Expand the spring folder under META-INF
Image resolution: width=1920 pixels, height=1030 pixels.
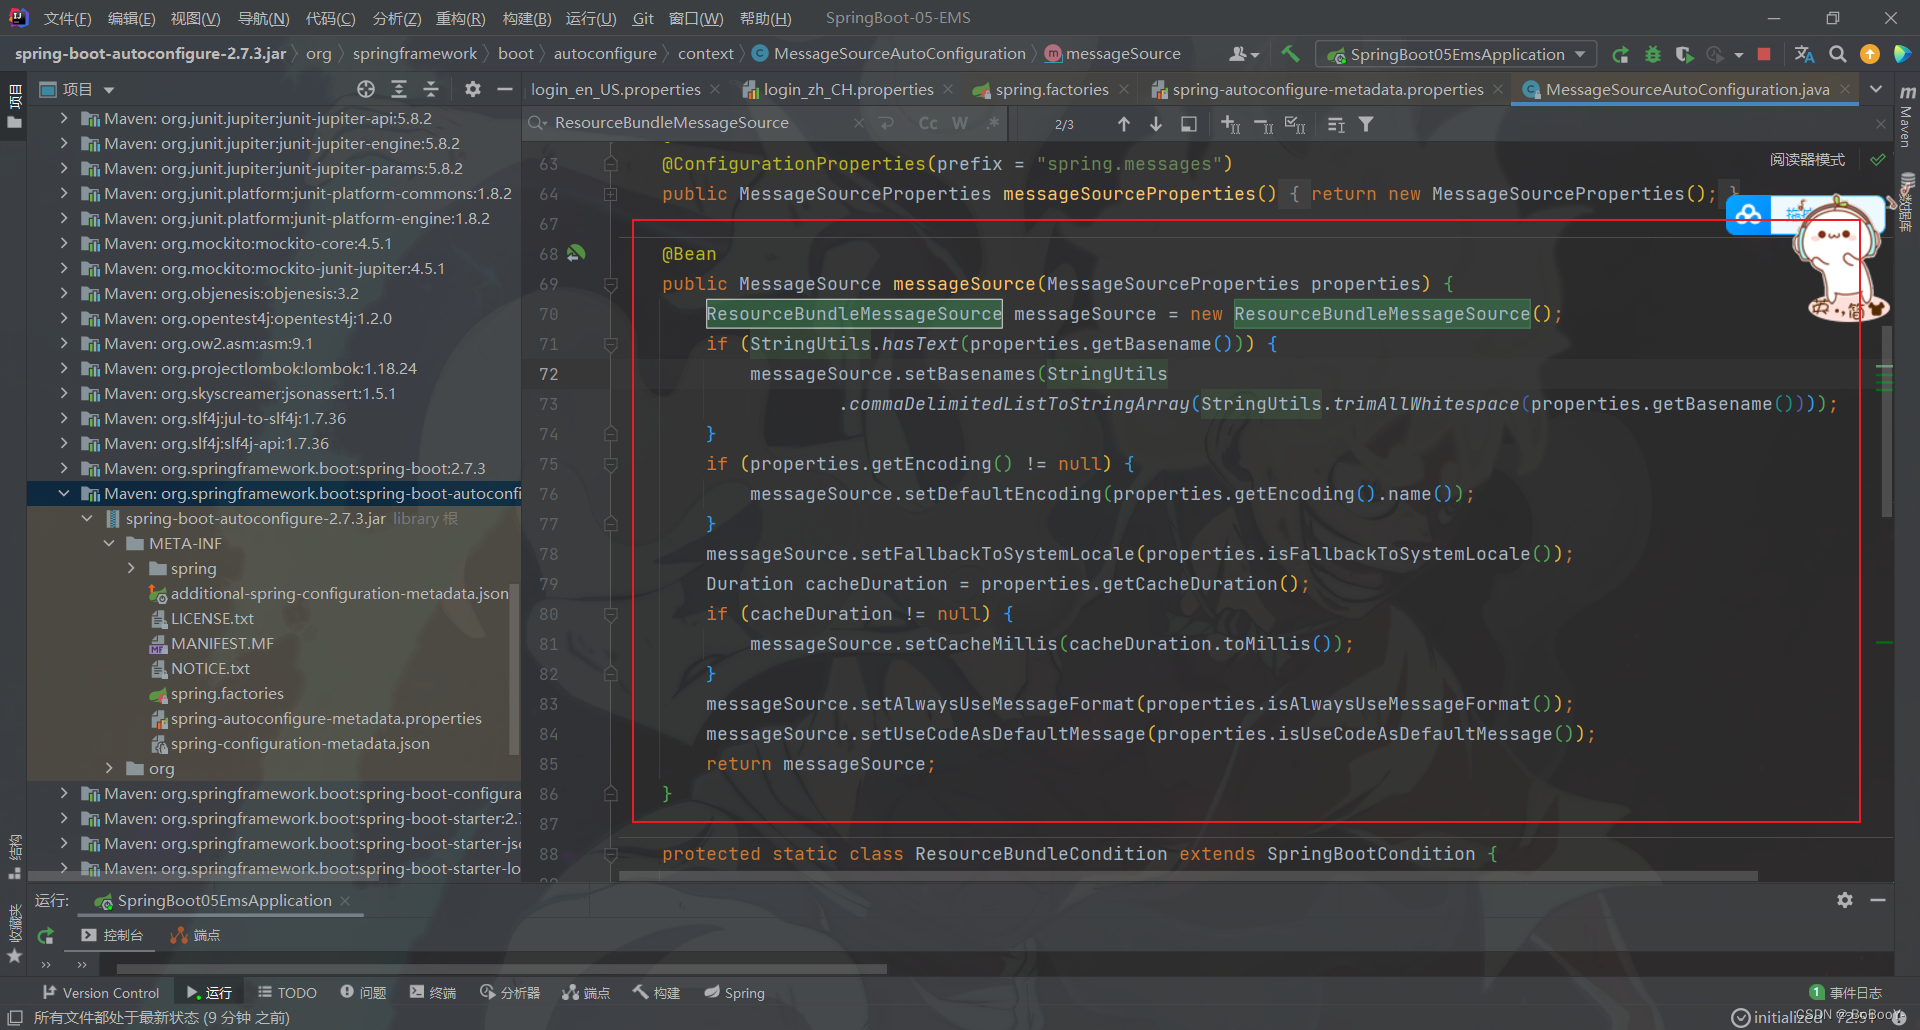[x=131, y=568]
